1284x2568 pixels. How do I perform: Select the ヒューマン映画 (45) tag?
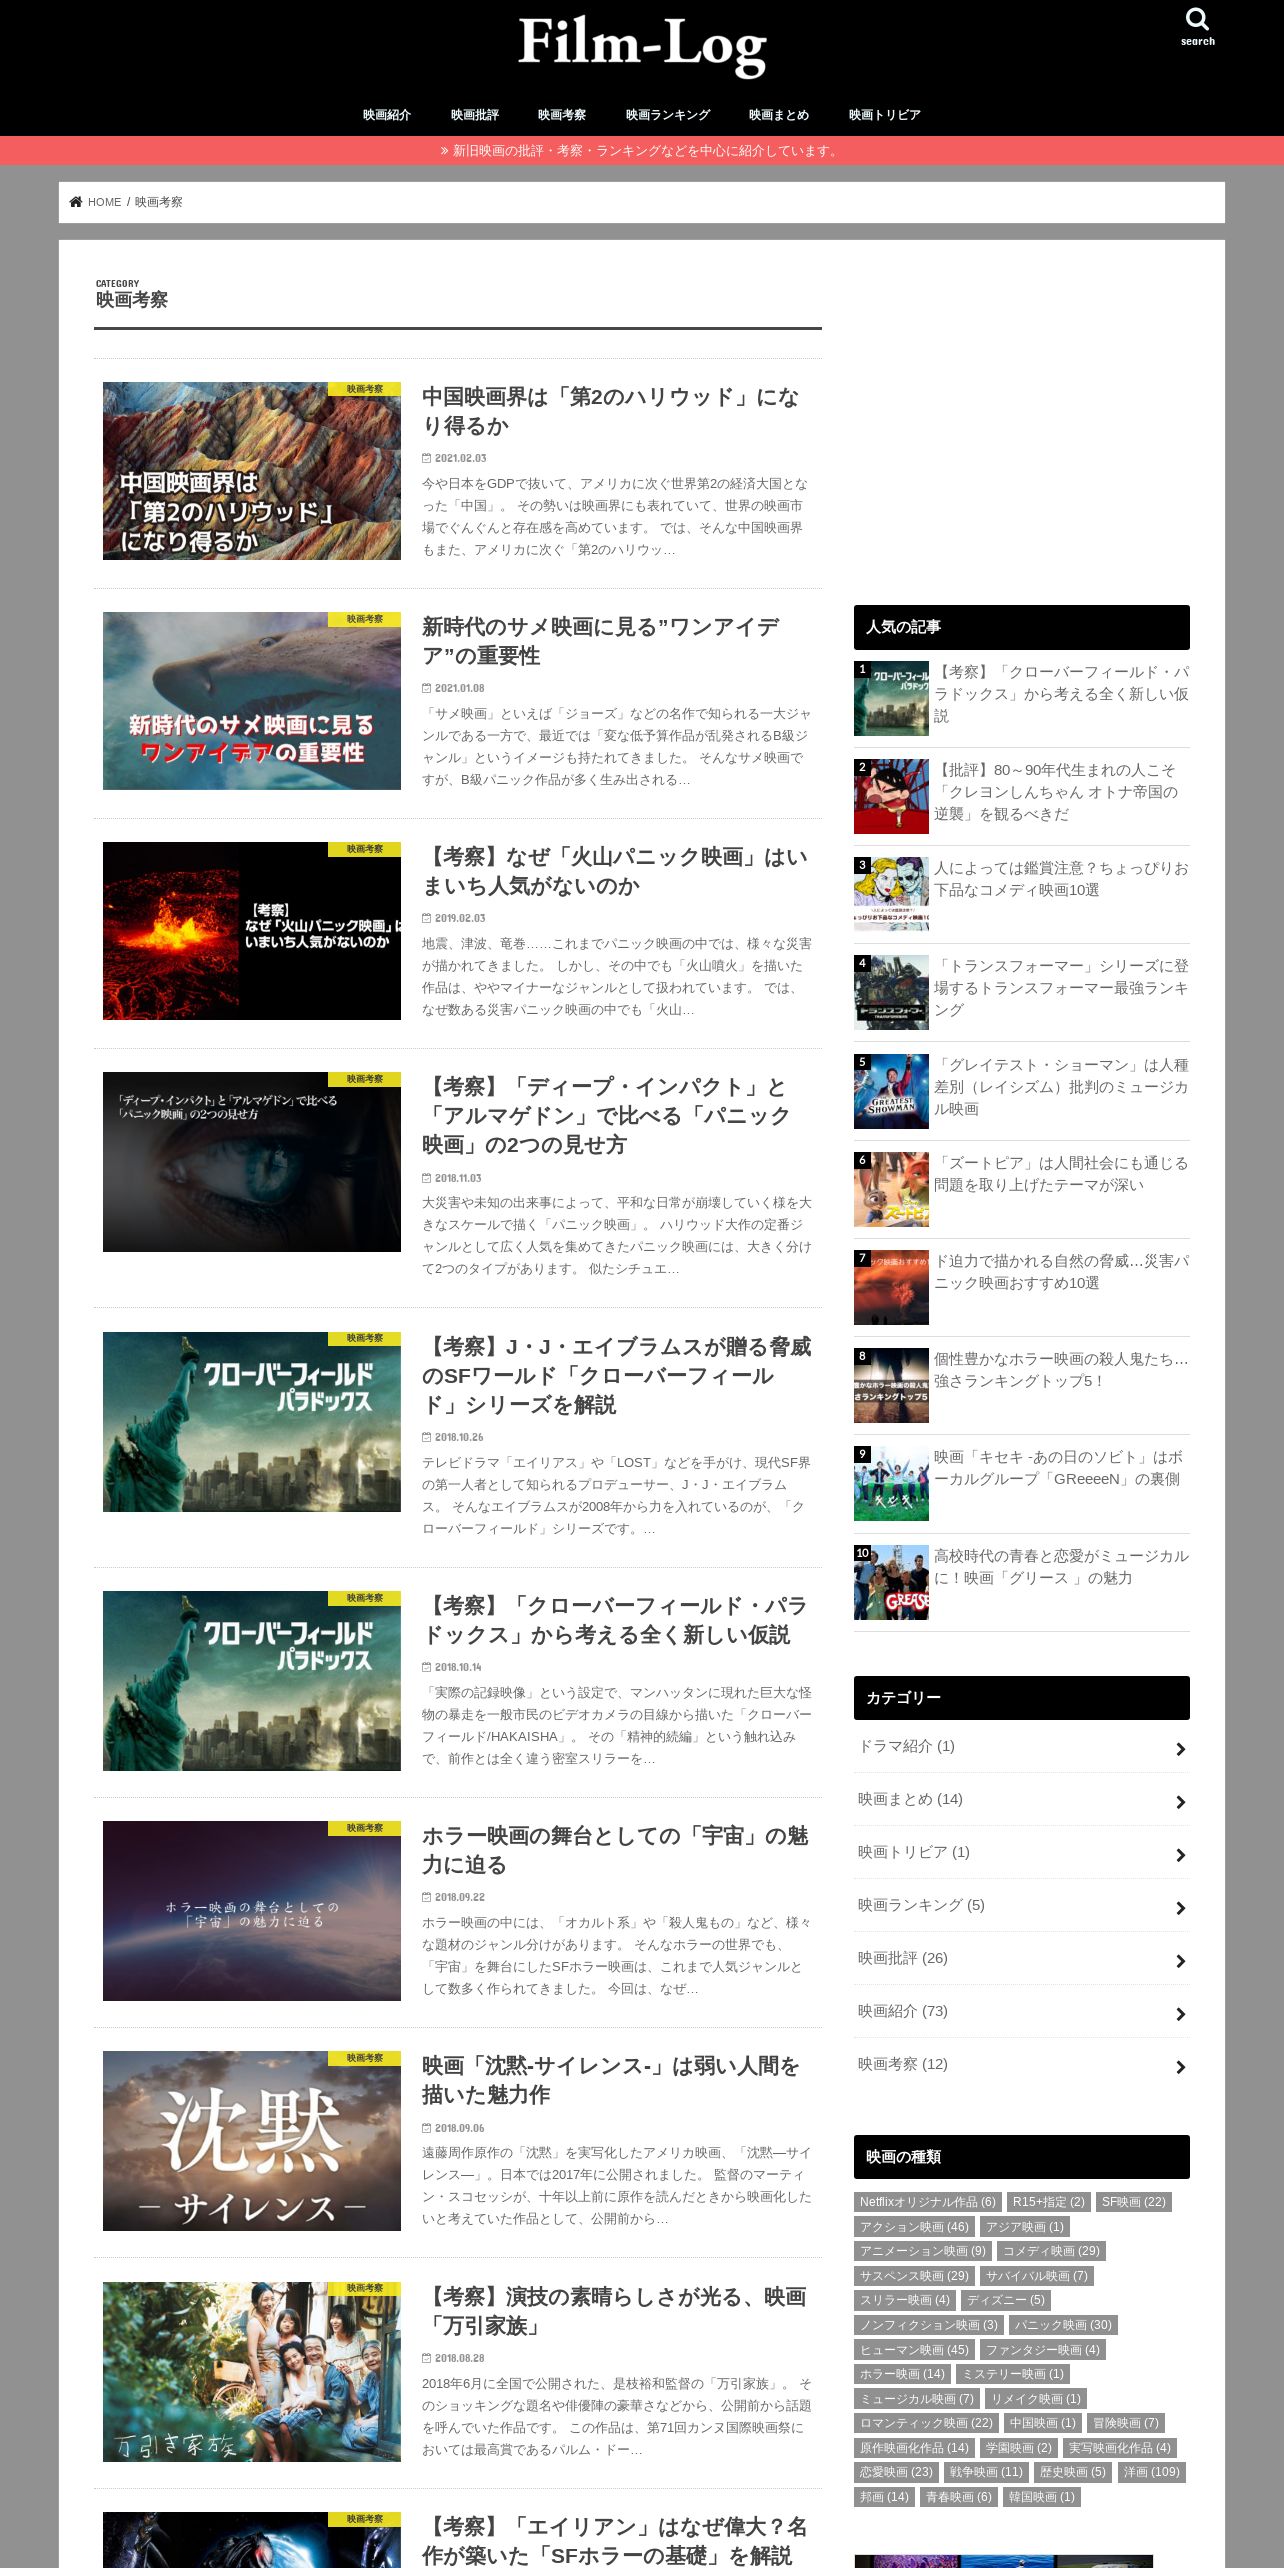pyautogui.click(x=914, y=2350)
